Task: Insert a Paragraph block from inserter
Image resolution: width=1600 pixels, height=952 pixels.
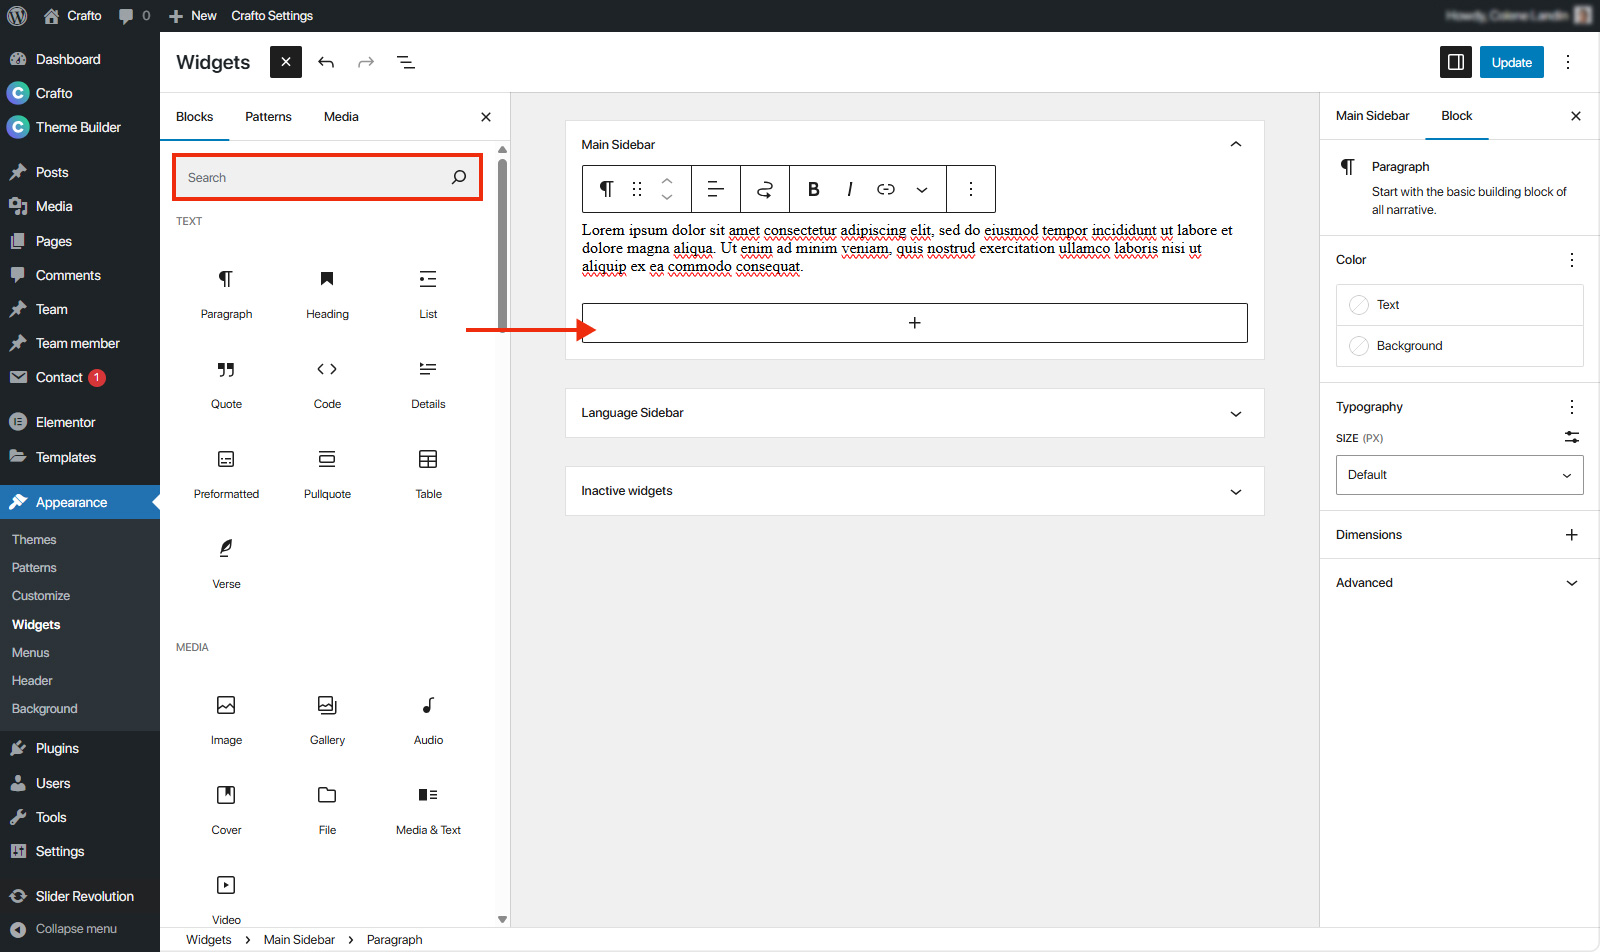Action: pos(226,294)
